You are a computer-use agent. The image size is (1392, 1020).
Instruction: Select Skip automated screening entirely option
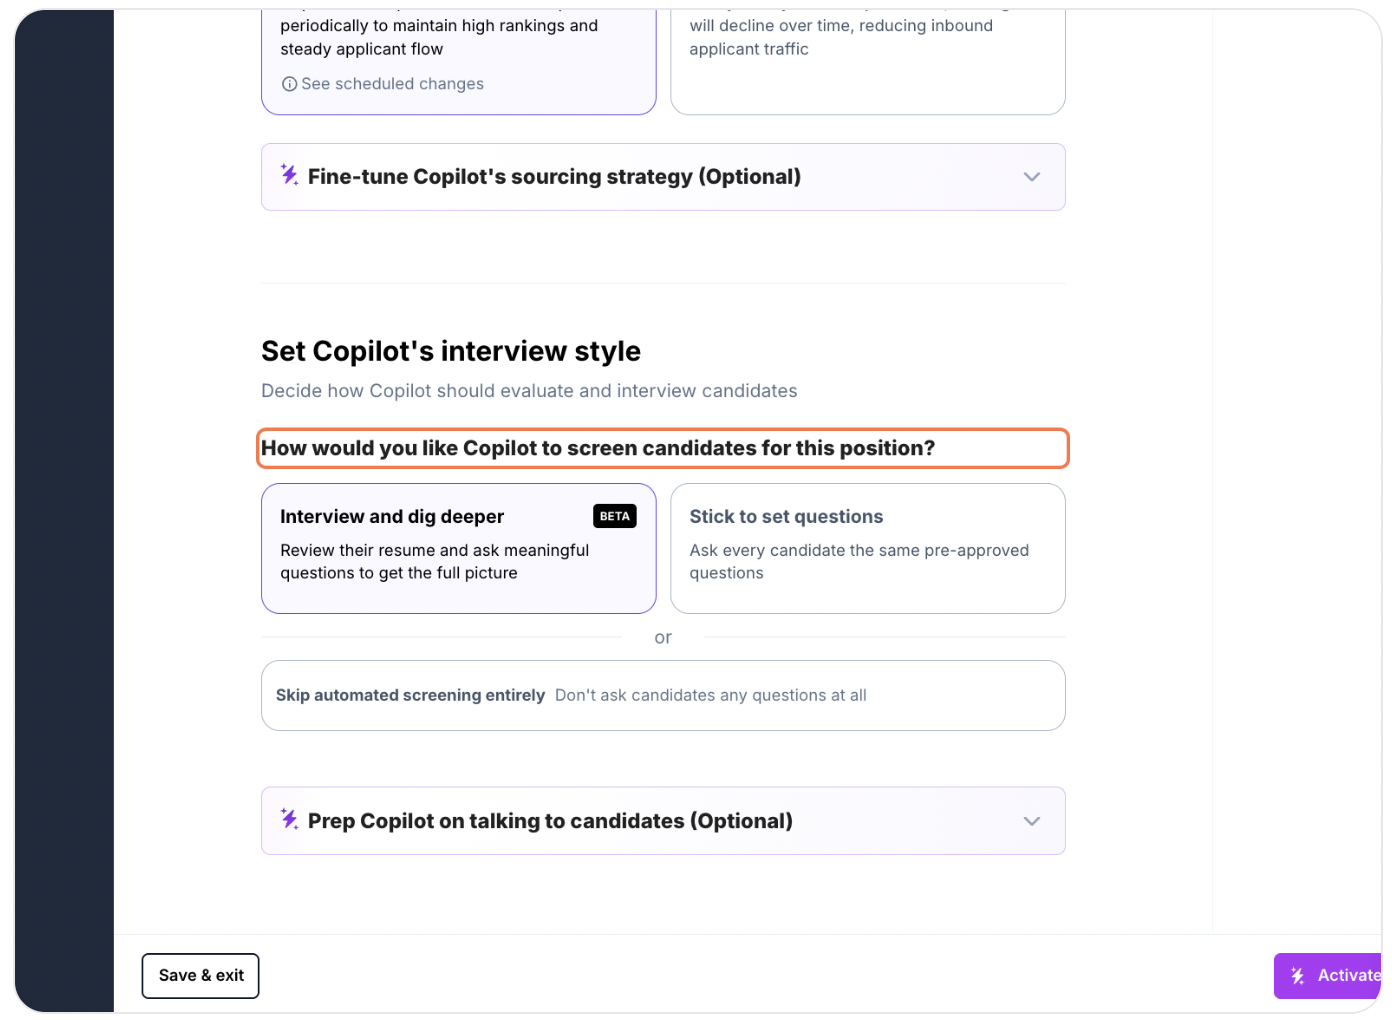(x=663, y=695)
